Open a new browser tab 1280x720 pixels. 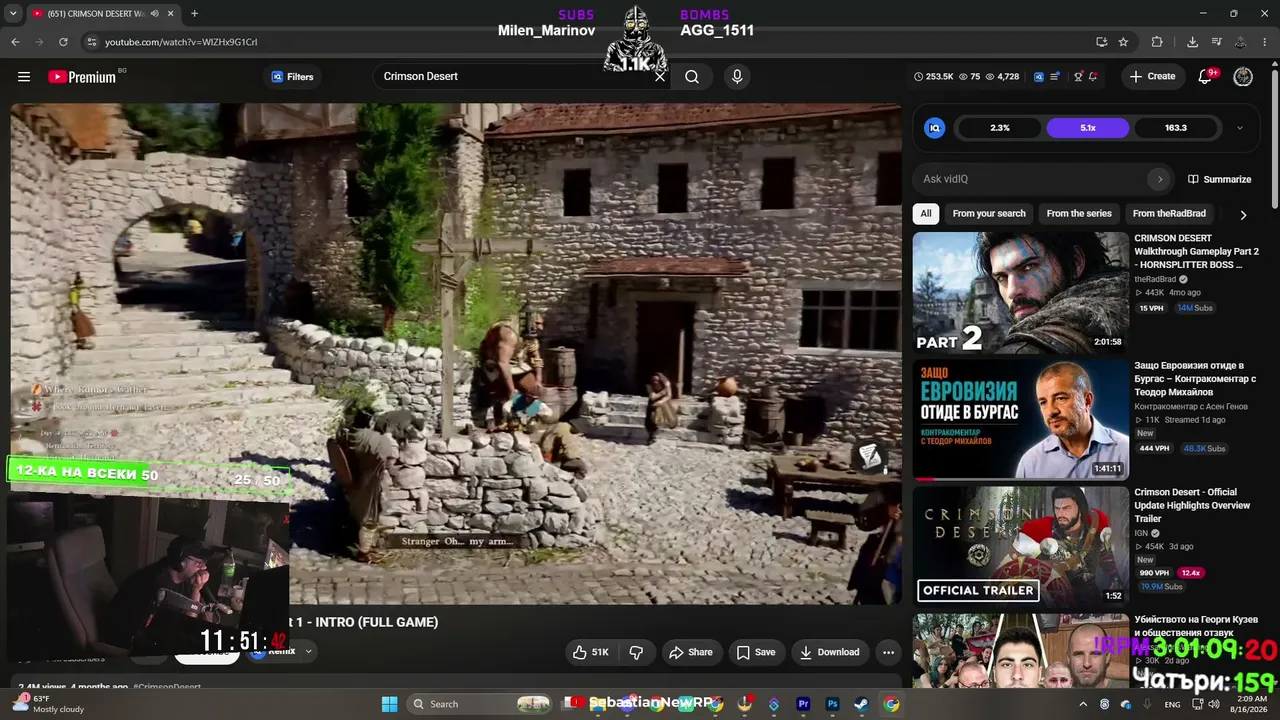(x=194, y=14)
